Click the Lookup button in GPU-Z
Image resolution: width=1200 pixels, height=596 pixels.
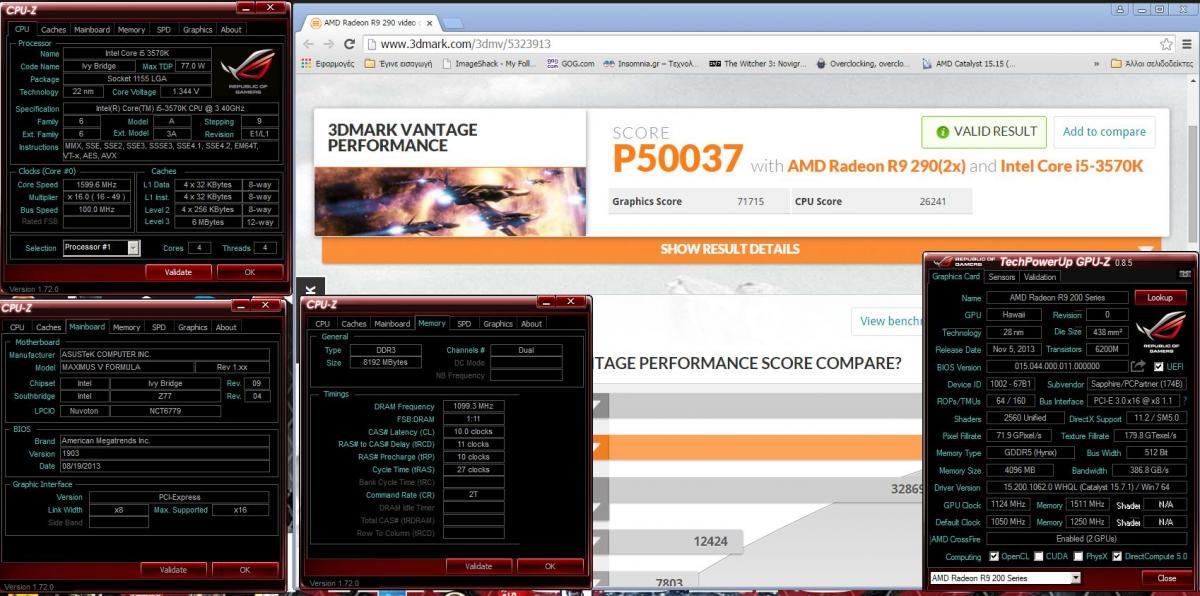pos(1160,297)
